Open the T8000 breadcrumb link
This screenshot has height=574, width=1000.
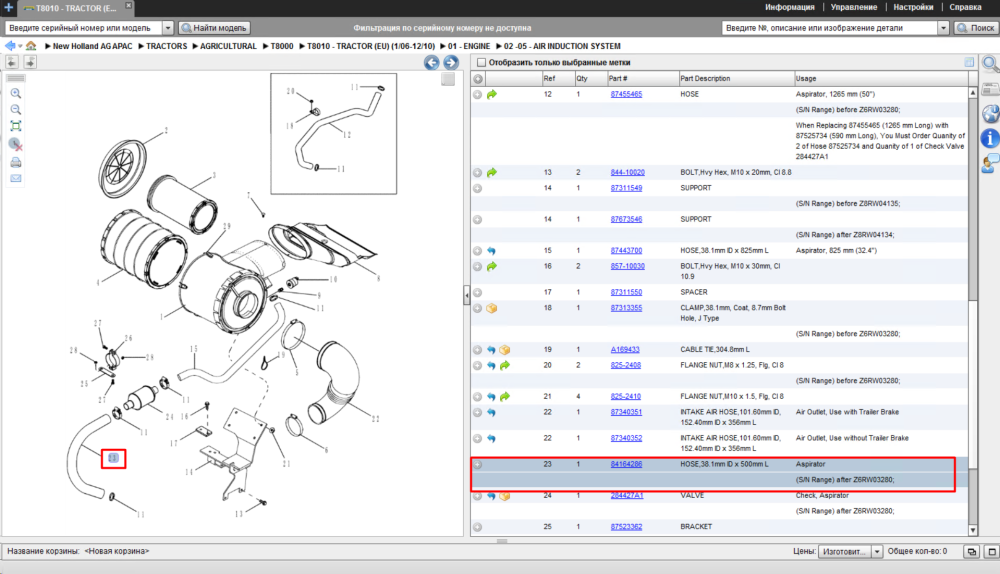click(x=282, y=47)
